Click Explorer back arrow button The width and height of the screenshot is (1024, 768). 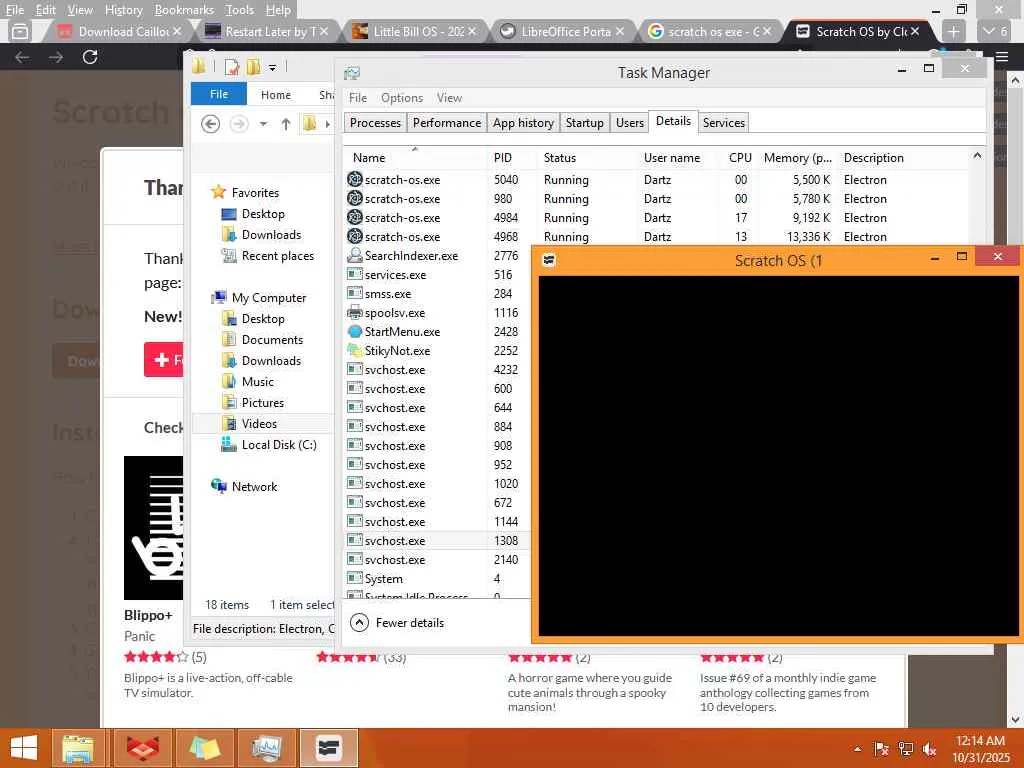click(210, 123)
